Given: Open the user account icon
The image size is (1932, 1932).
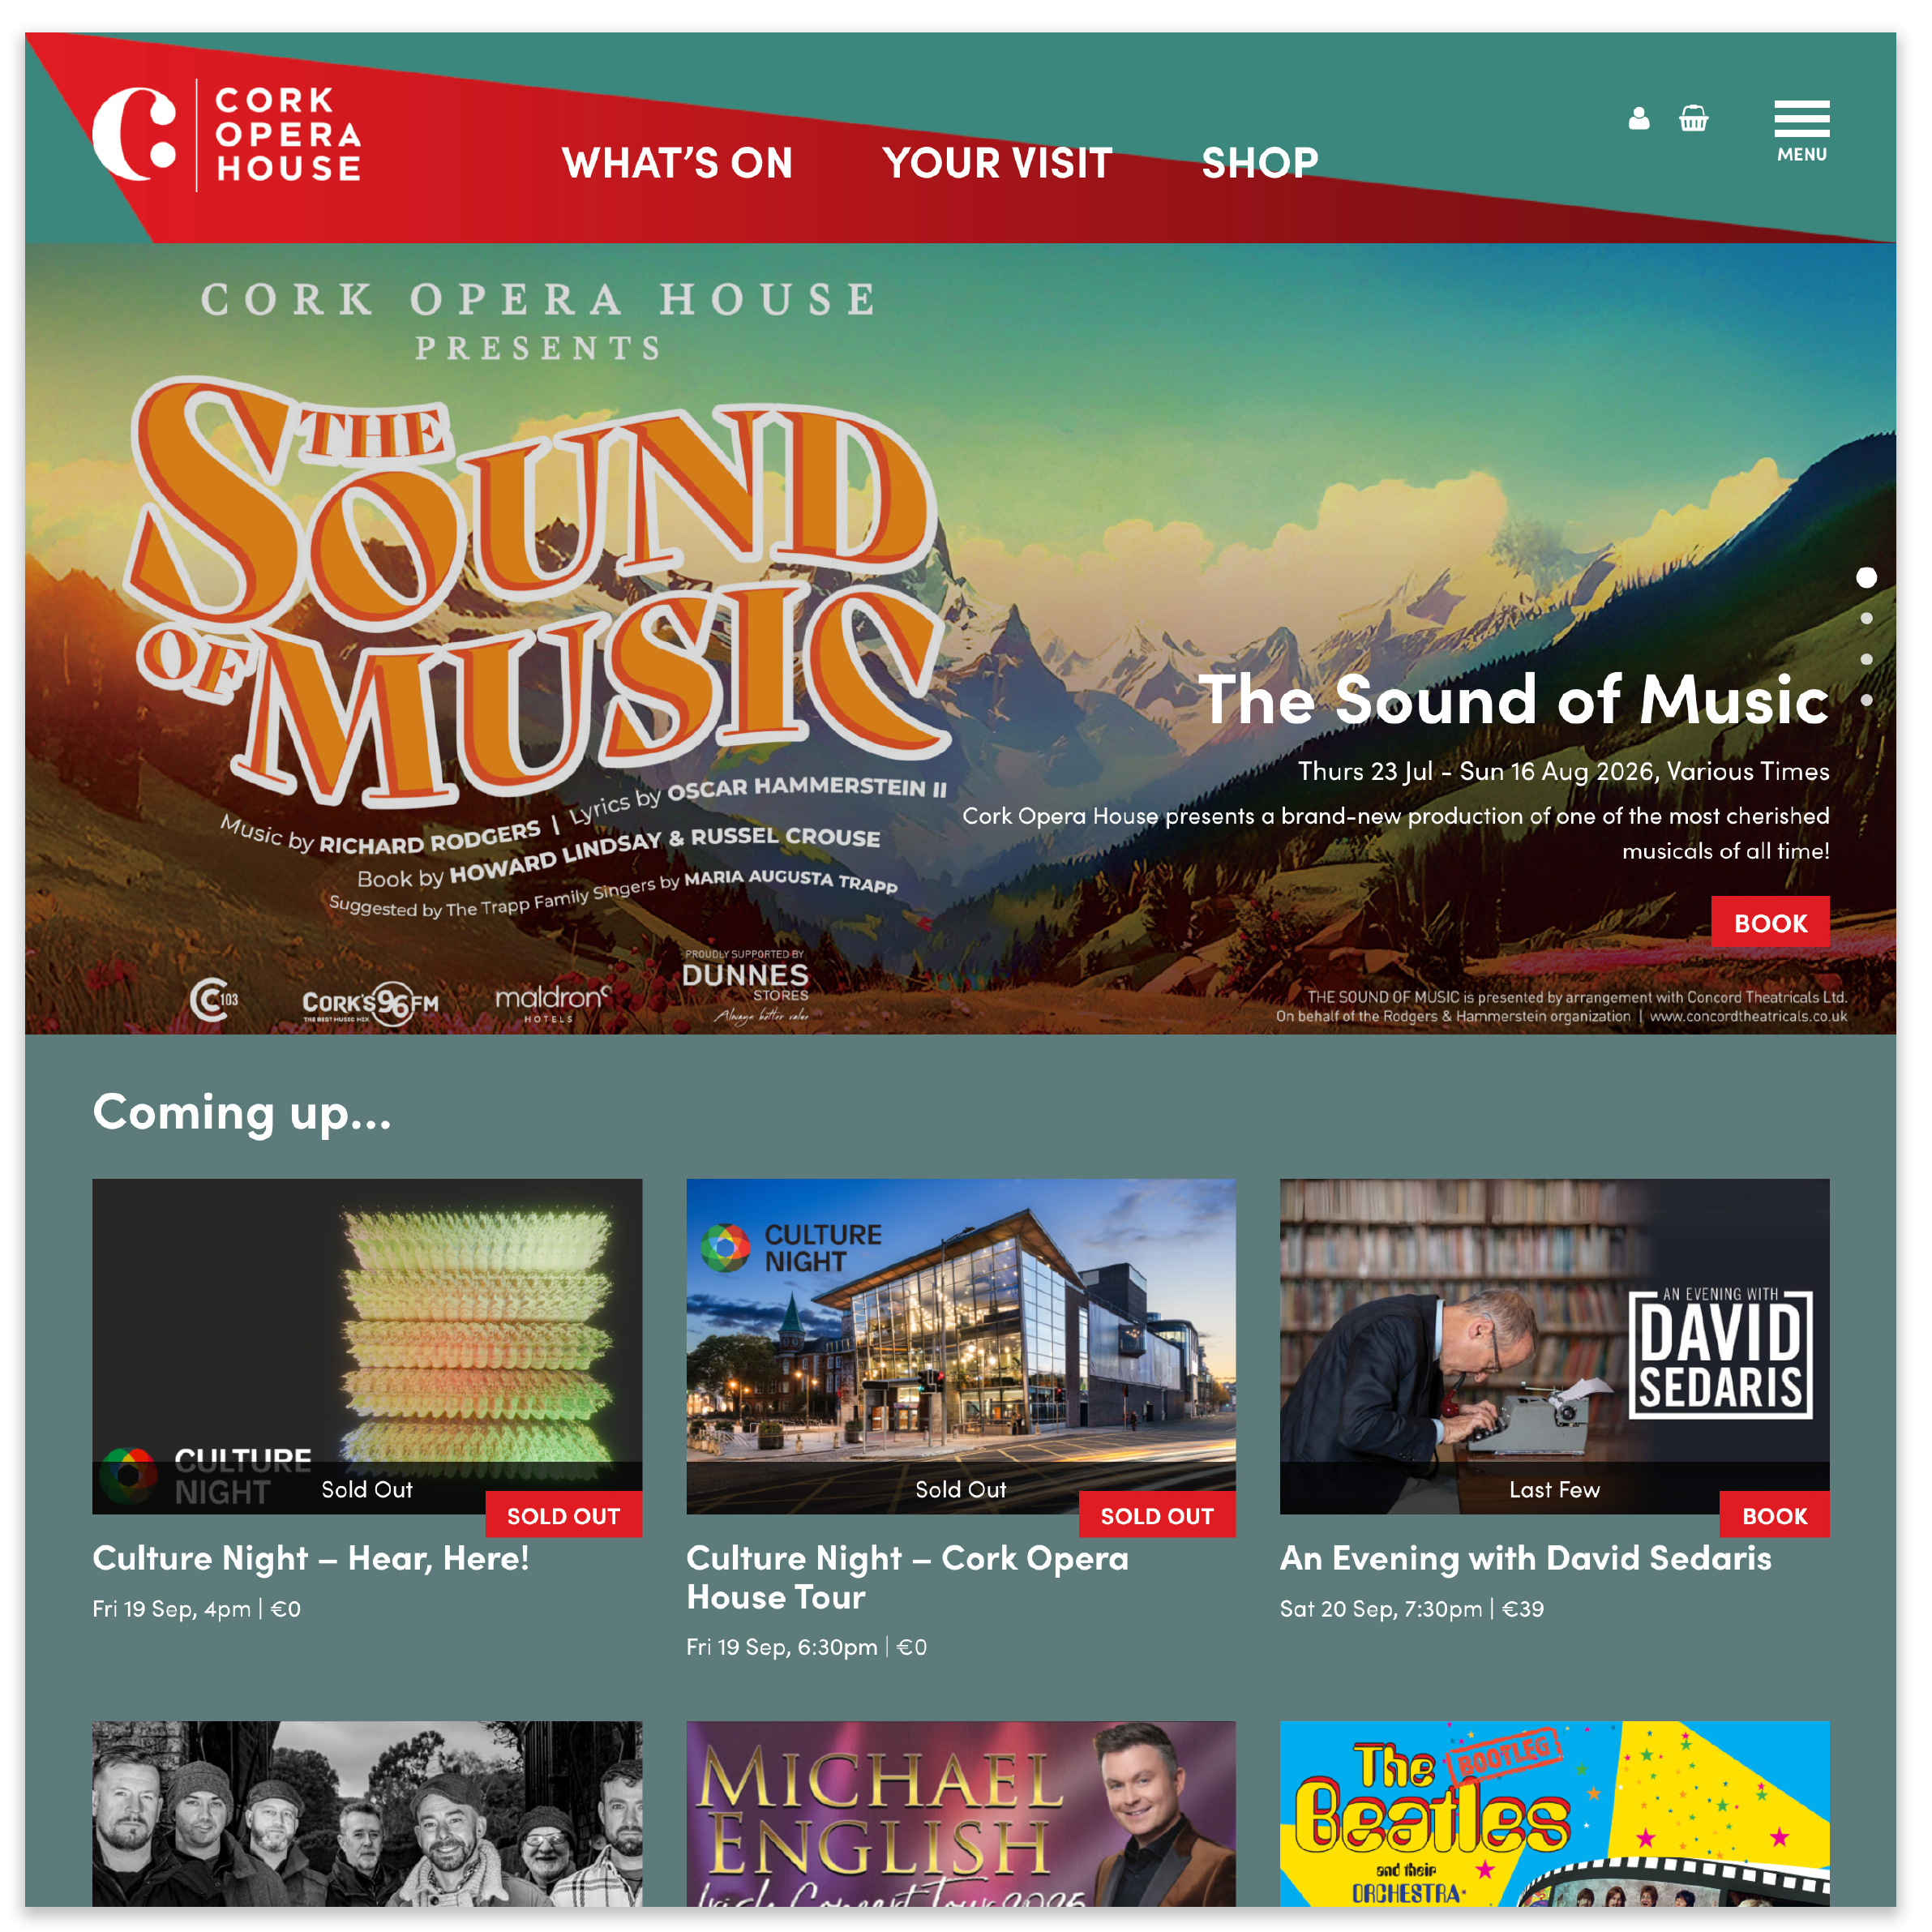Looking at the screenshot, I should (x=1638, y=119).
